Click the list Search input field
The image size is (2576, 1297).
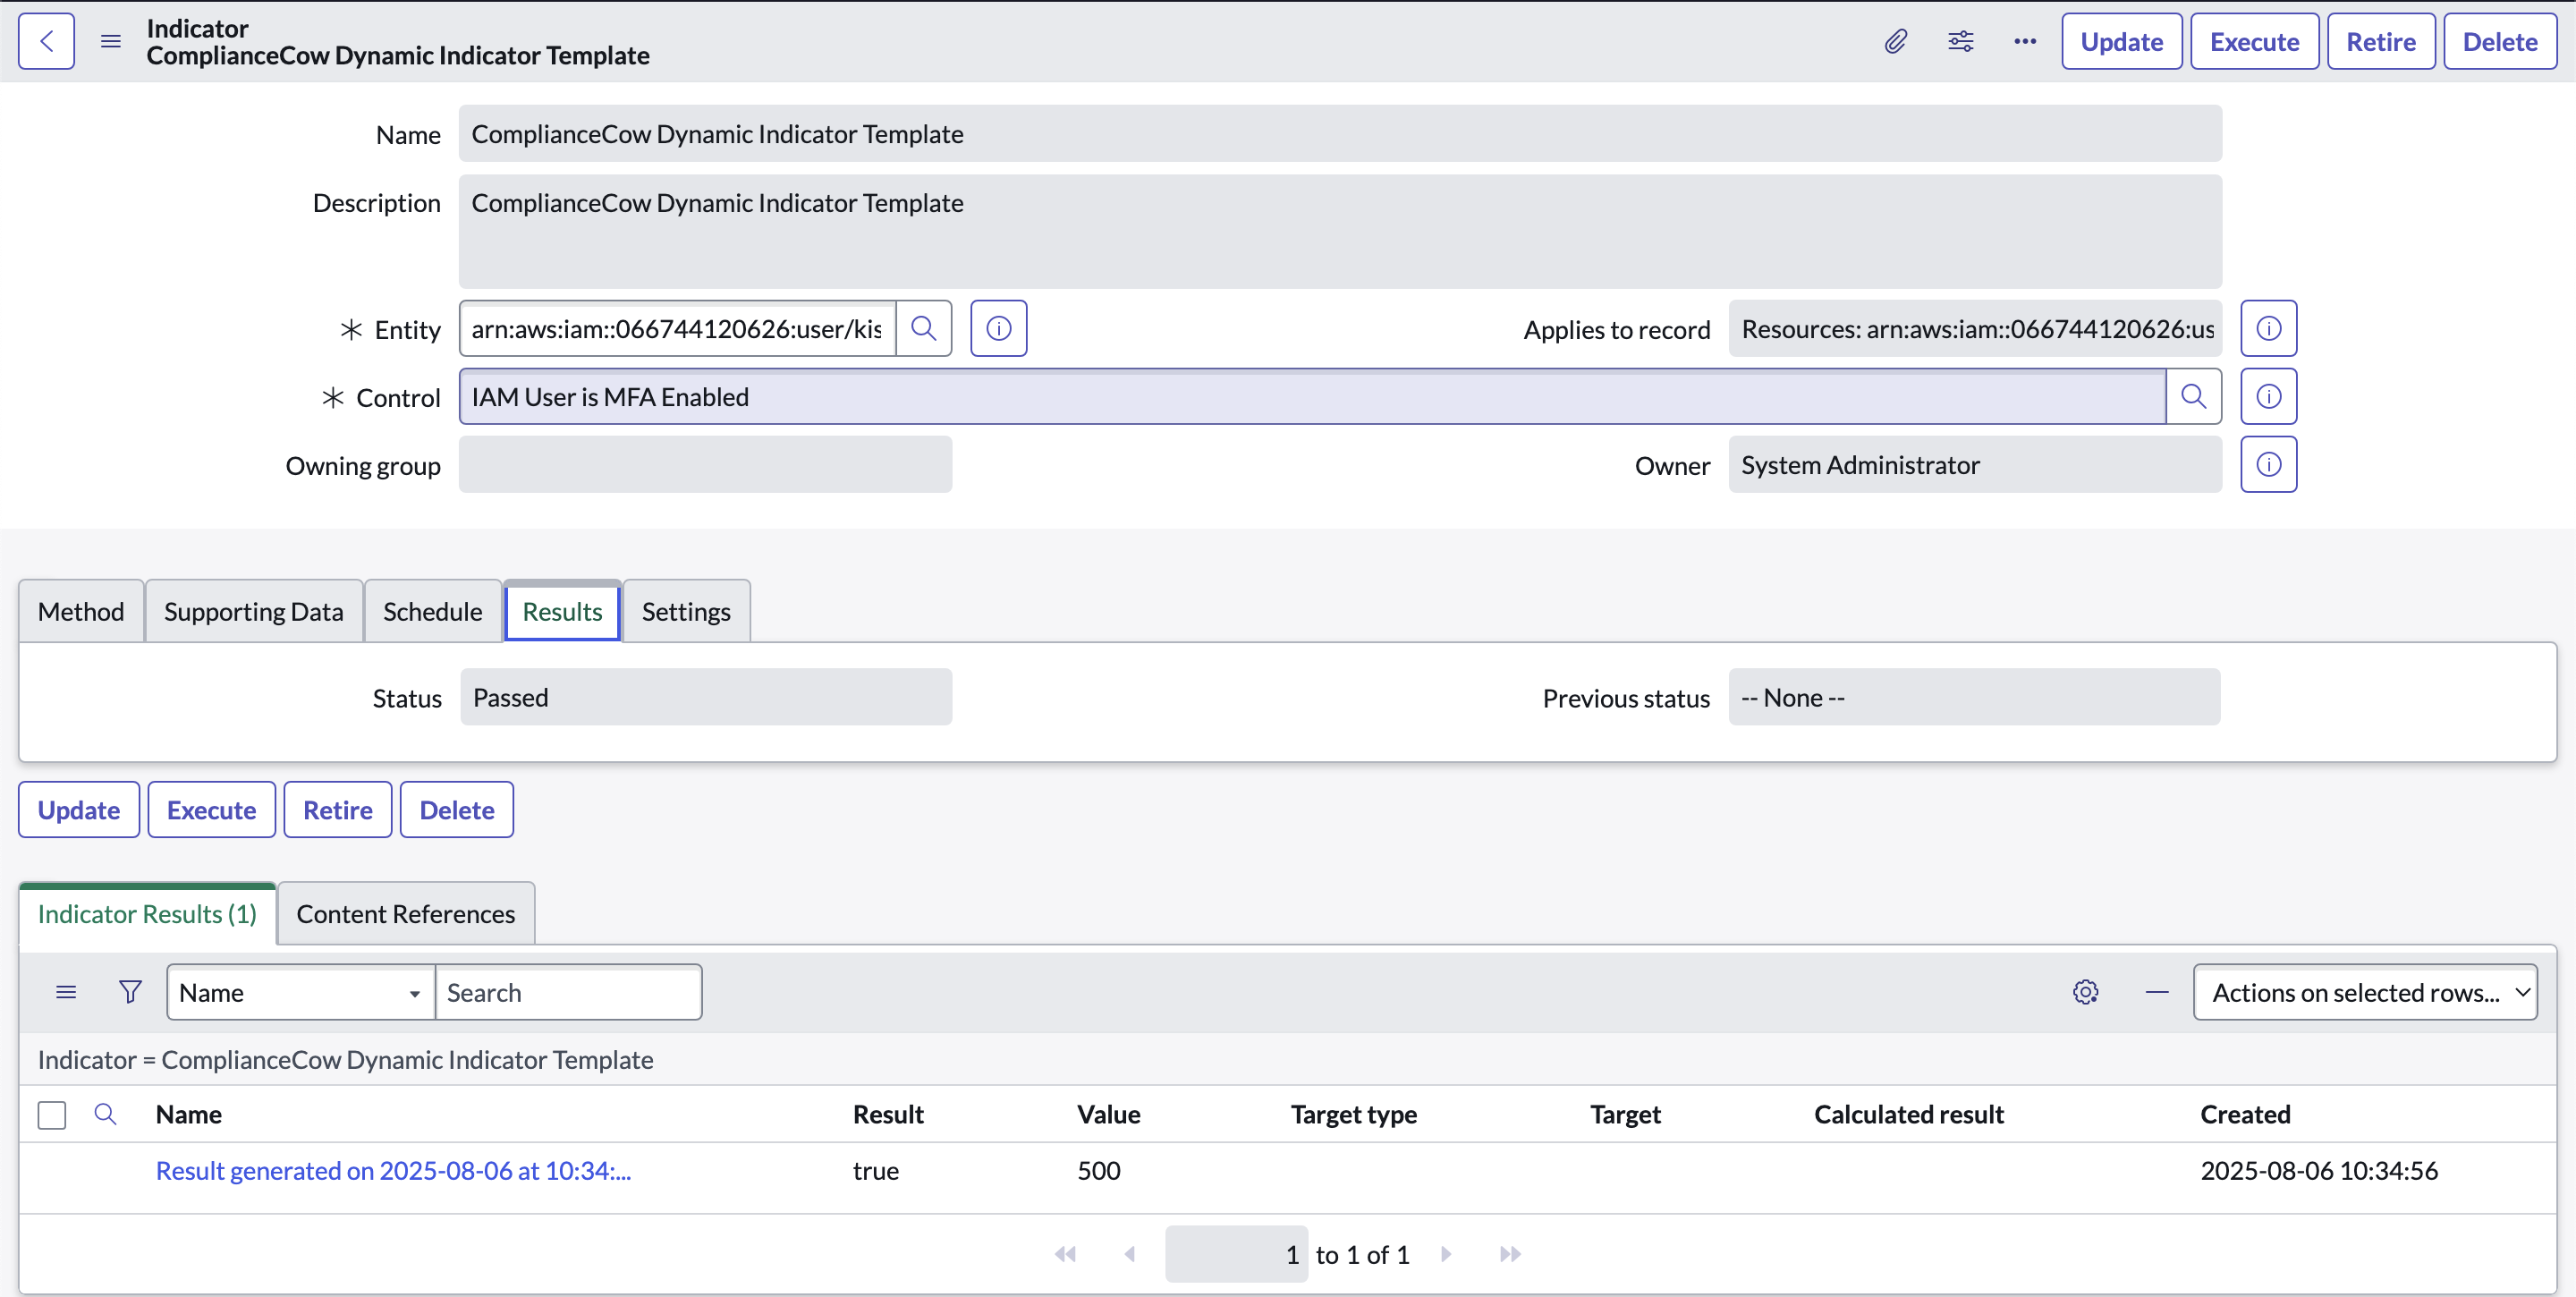pos(568,992)
